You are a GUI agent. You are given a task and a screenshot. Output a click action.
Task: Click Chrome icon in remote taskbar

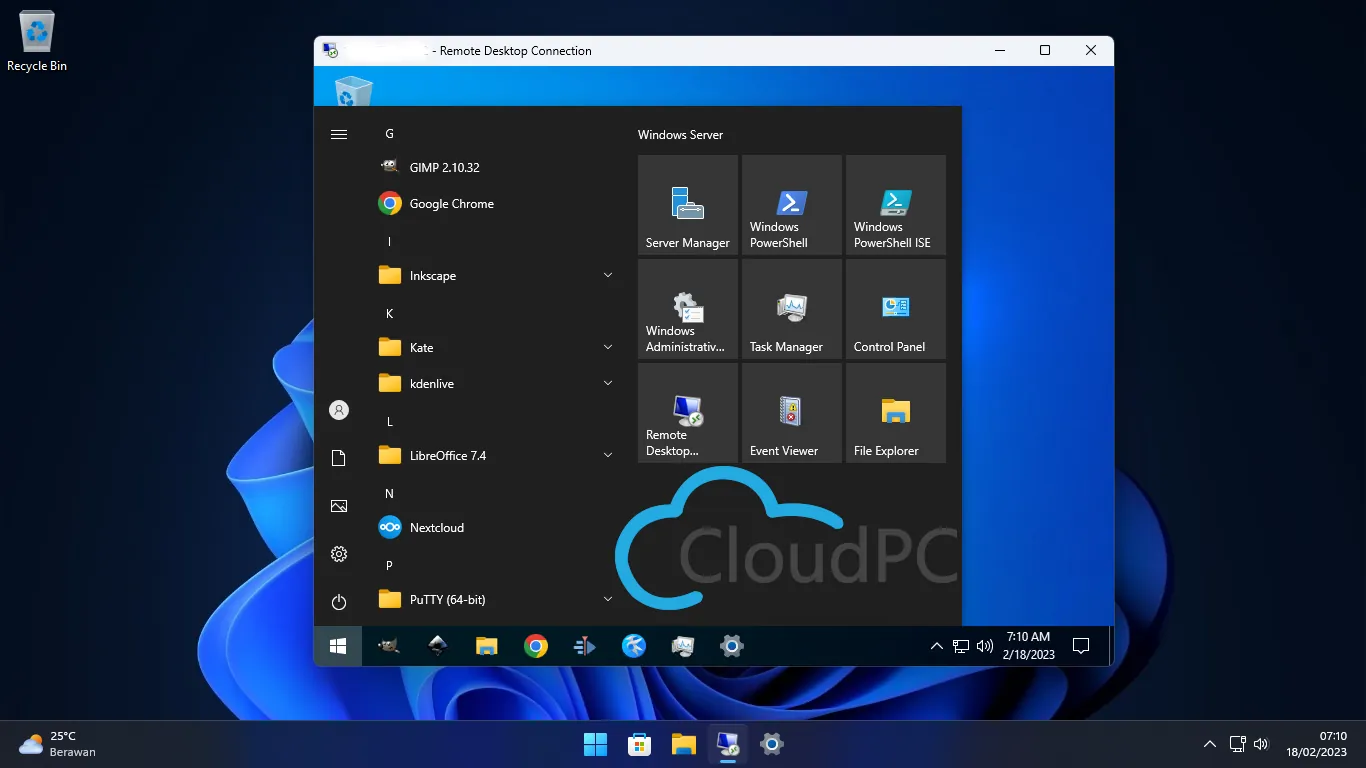click(536, 646)
